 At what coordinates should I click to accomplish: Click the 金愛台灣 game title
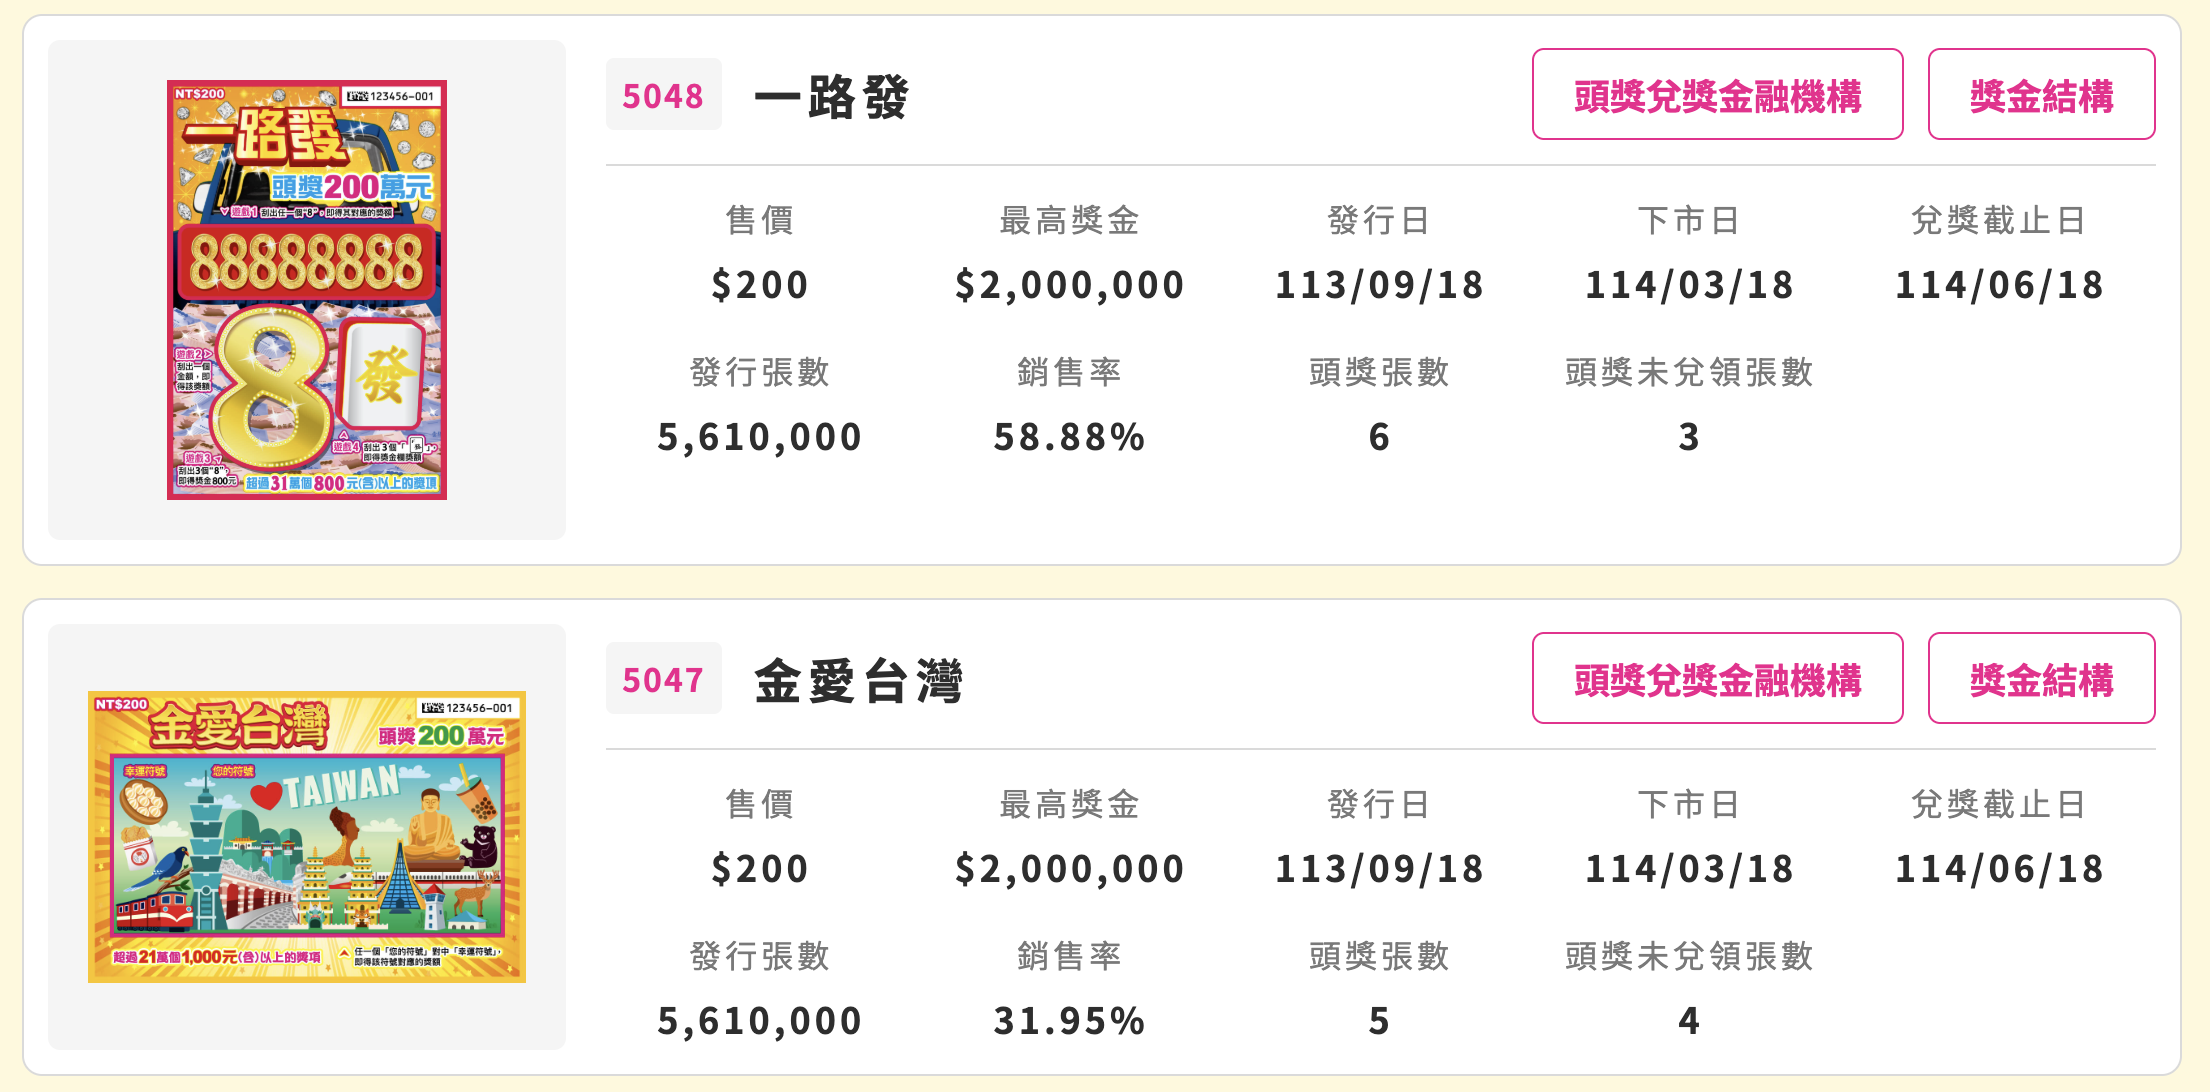click(x=858, y=681)
